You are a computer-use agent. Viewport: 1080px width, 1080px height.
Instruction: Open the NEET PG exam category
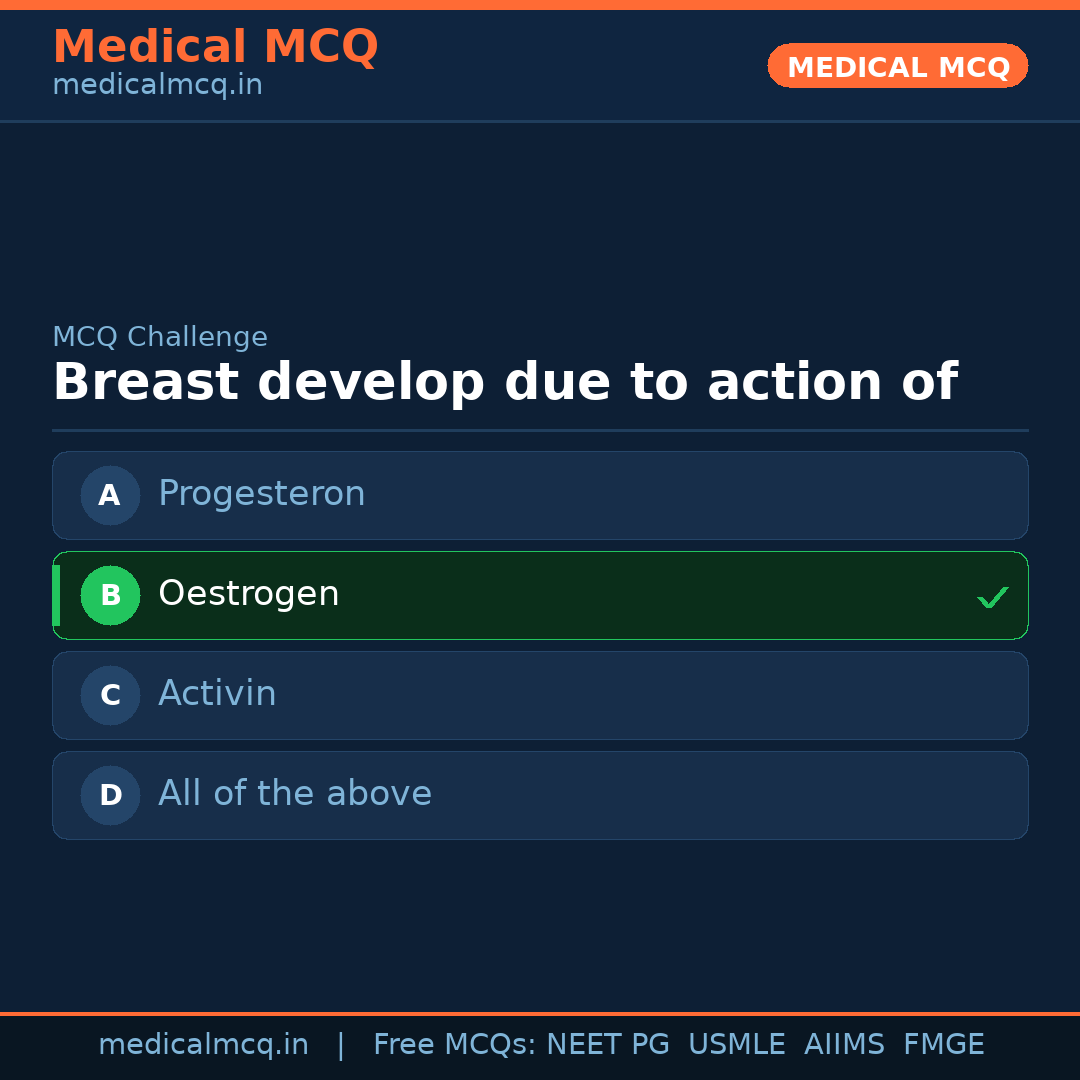pos(607,1044)
